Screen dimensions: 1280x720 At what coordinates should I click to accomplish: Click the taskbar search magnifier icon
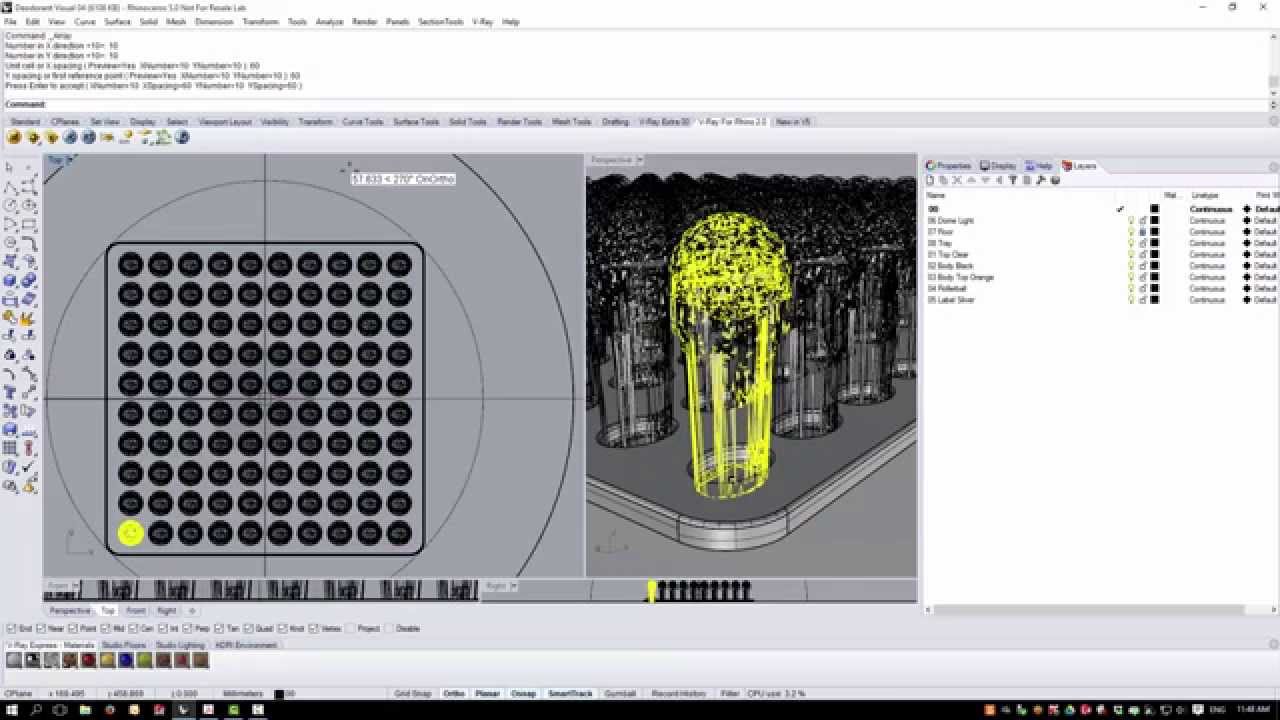[x=37, y=709]
